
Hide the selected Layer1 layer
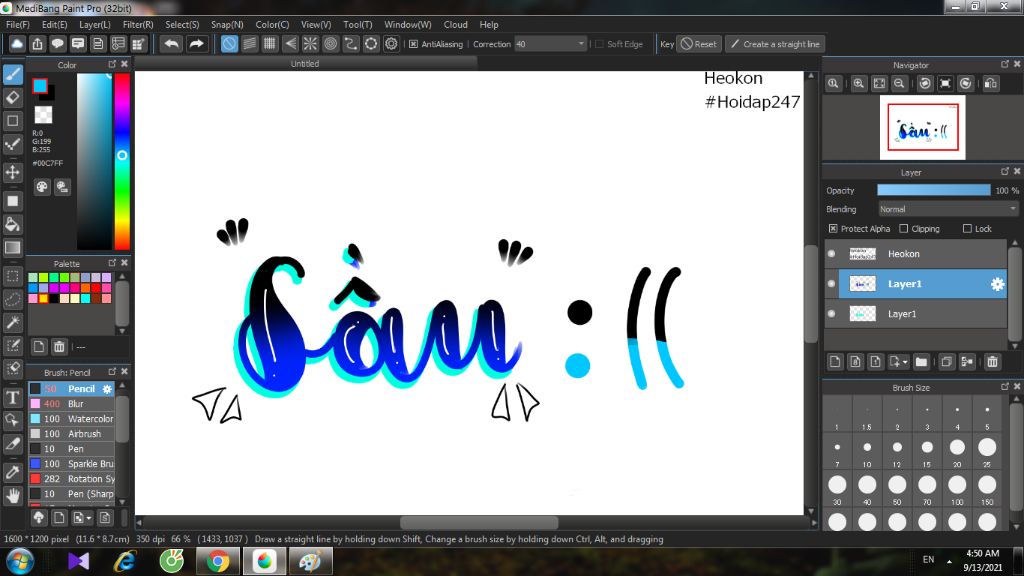pyautogui.click(x=831, y=284)
